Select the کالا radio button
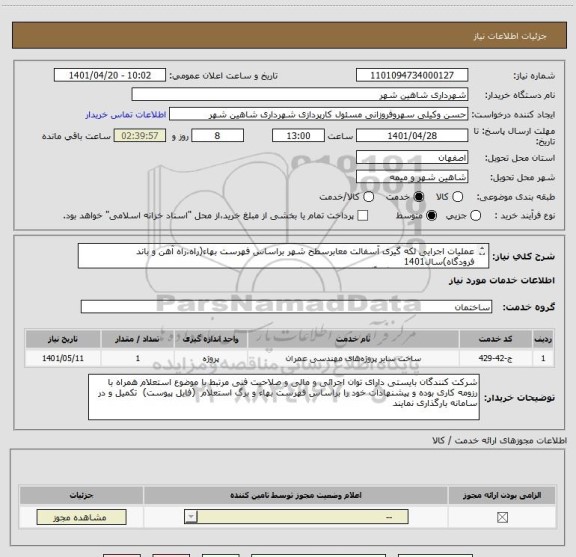 [457, 197]
